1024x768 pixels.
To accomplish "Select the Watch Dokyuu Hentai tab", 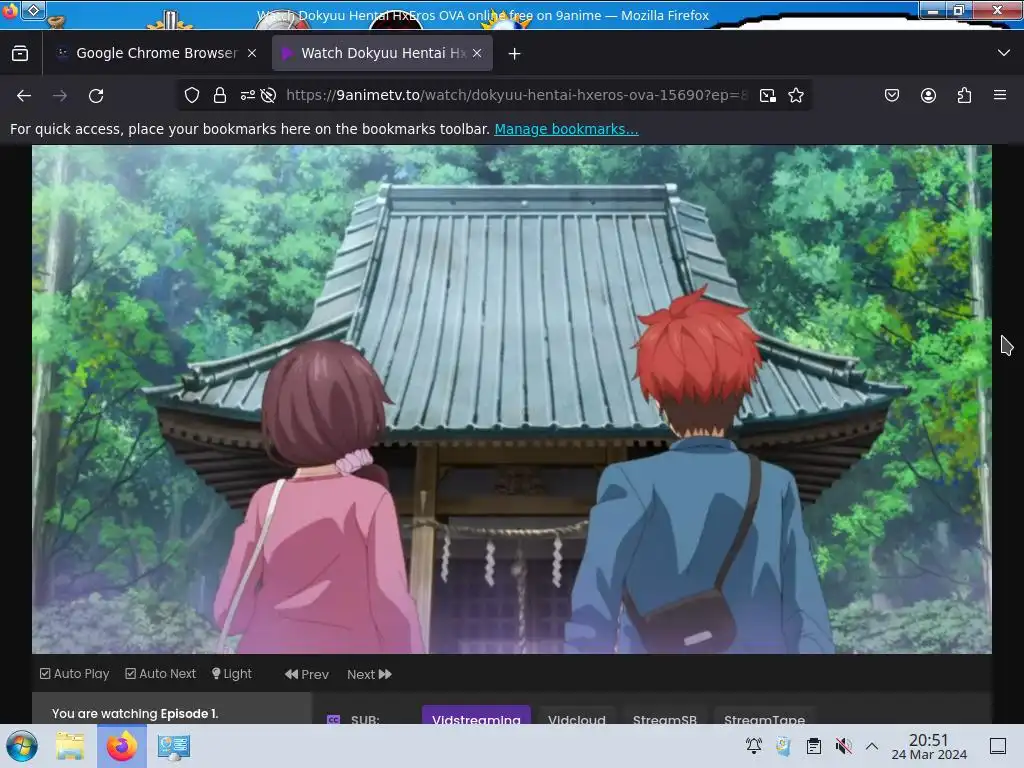I will click(382, 54).
